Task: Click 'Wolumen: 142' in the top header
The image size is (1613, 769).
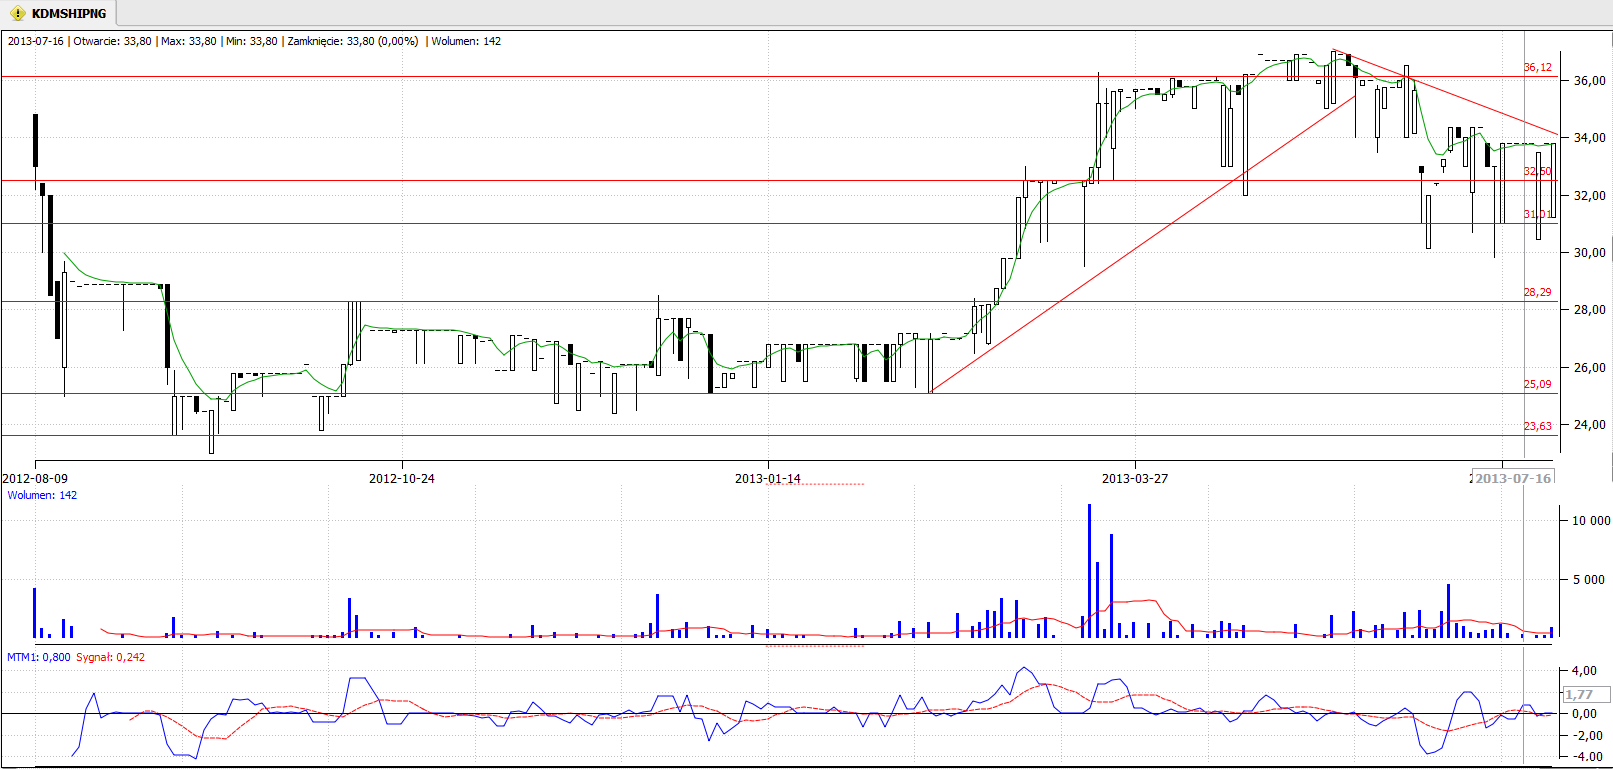Action: [466, 41]
